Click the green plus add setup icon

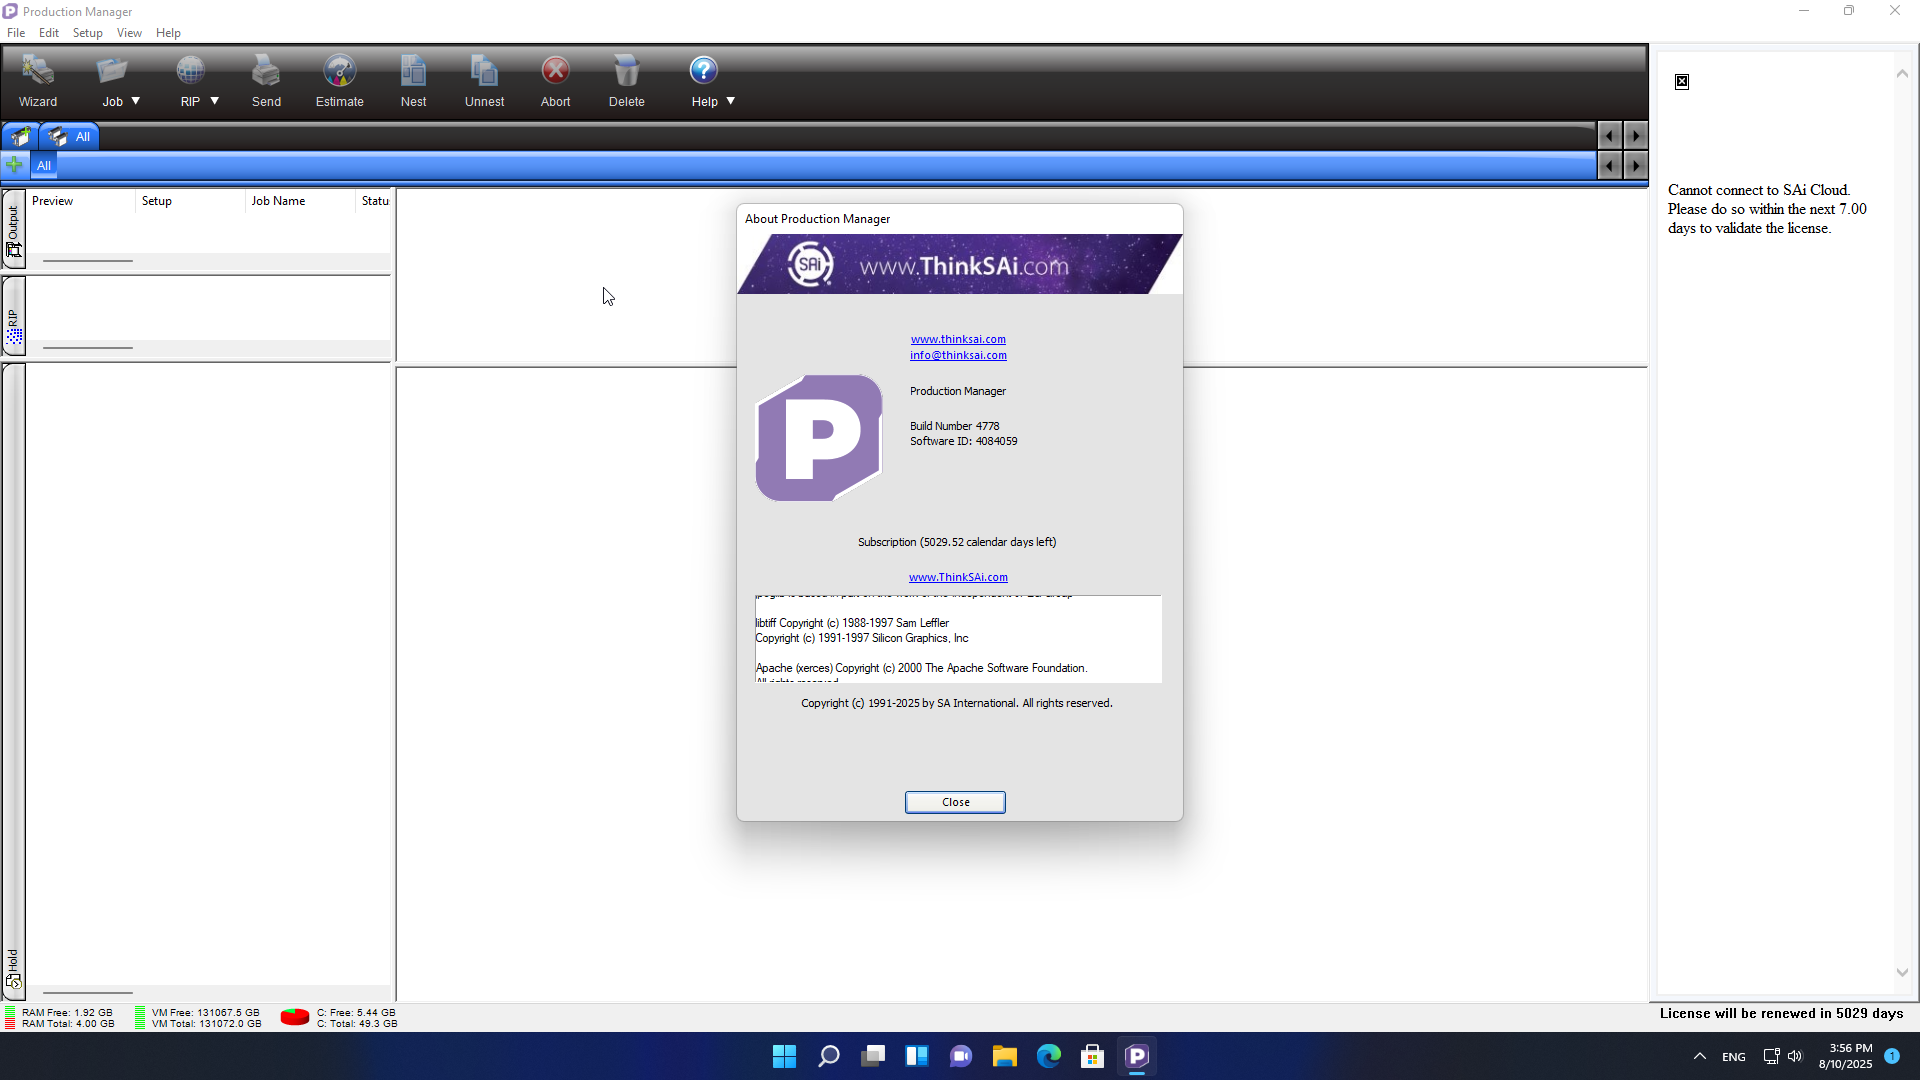pyautogui.click(x=15, y=165)
